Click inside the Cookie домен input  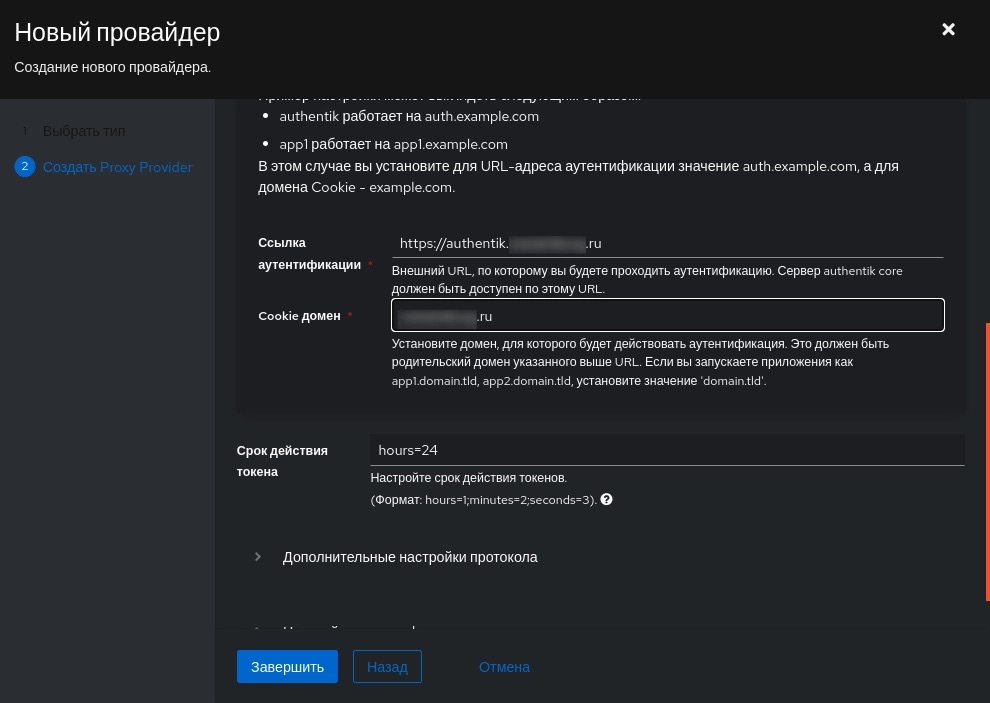[667, 315]
